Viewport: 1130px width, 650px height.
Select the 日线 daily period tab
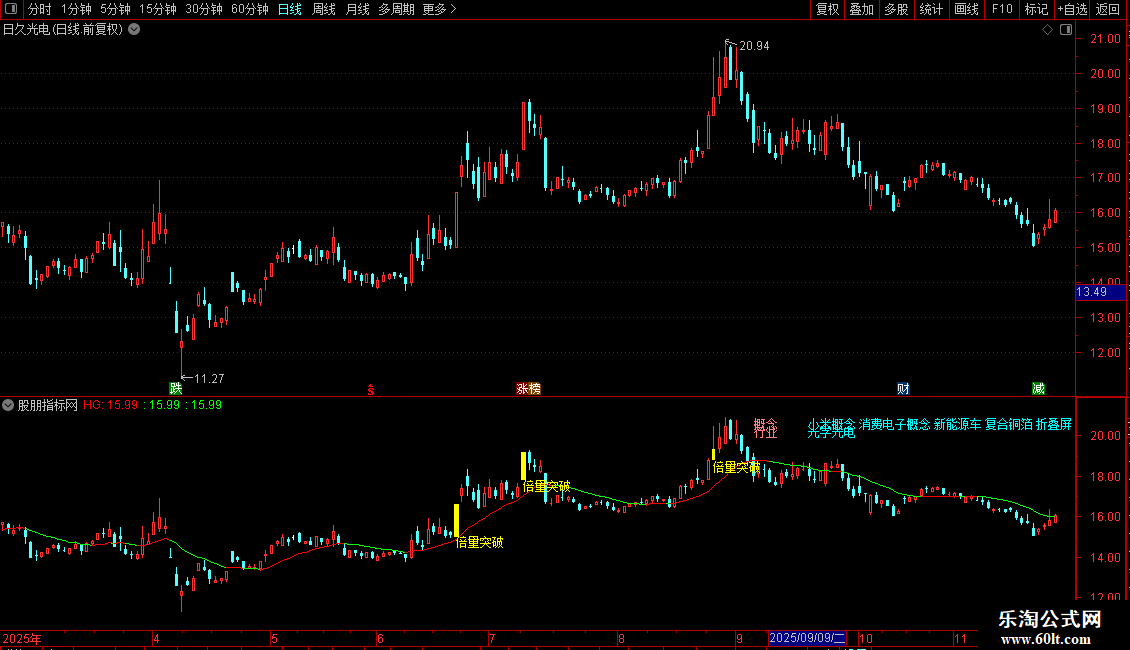click(x=290, y=9)
